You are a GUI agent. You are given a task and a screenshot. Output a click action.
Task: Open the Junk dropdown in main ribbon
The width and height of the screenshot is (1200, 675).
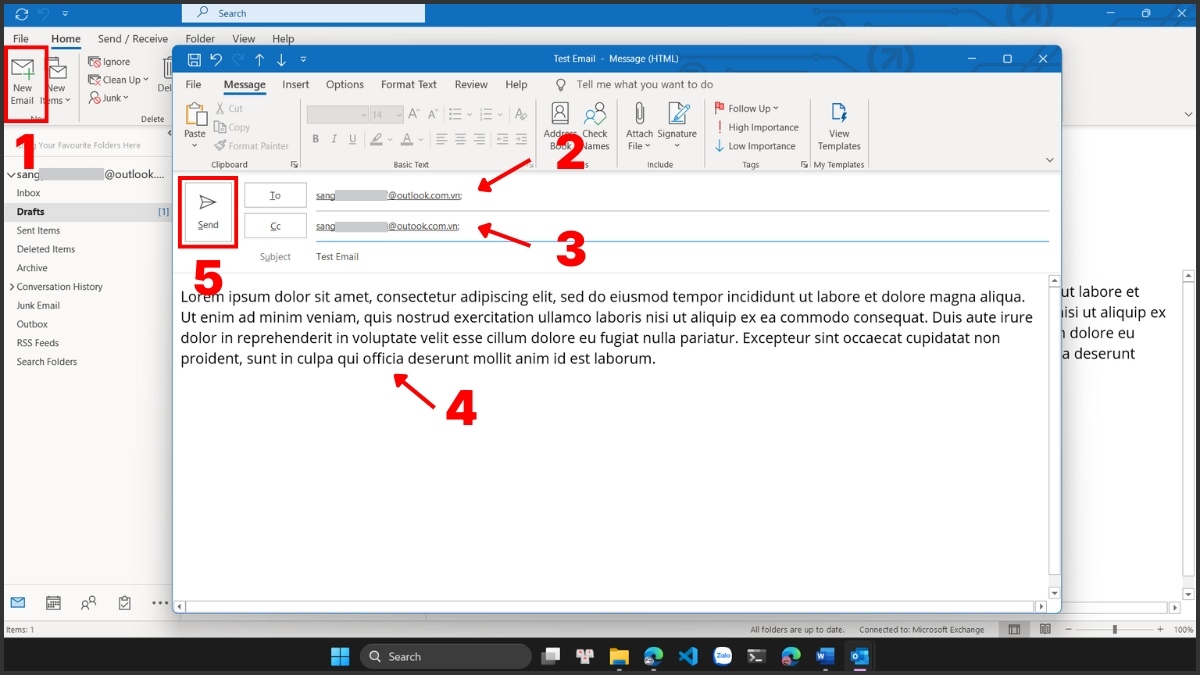click(110, 98)
